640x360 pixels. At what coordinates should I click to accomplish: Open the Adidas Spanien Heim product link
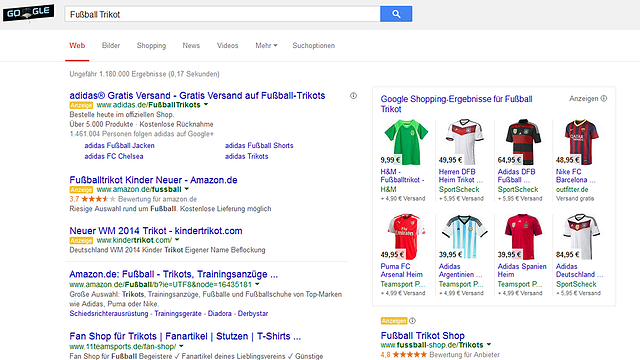click(x=522, y=271)
